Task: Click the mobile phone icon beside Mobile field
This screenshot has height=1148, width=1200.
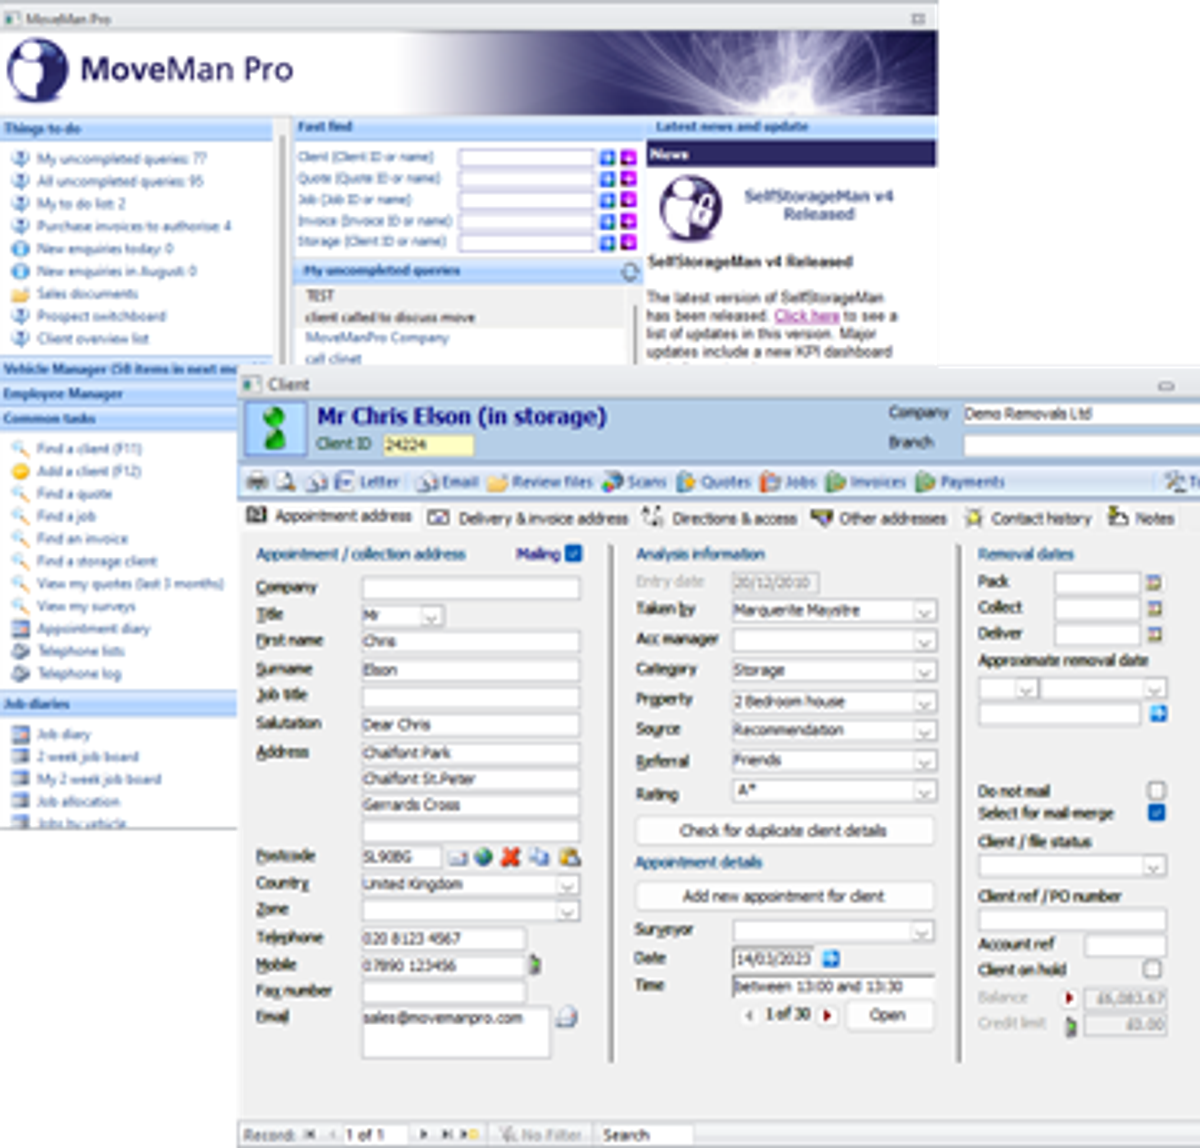Action: click(x=535, y=965)
